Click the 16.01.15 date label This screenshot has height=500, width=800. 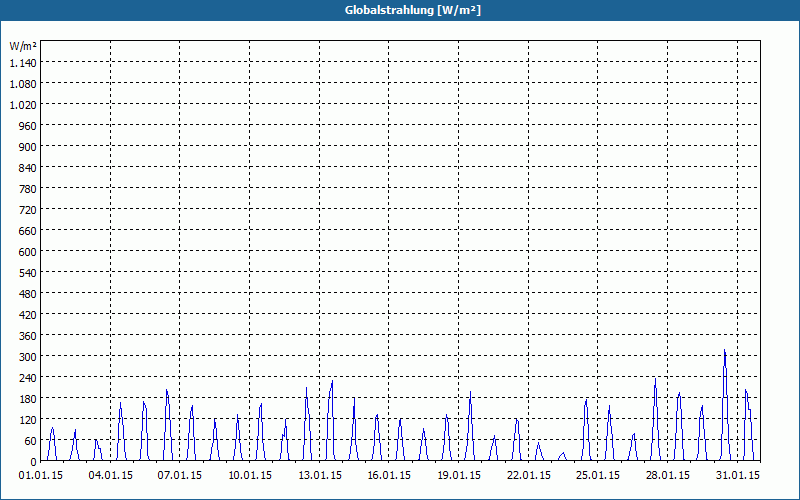[389, 476]
